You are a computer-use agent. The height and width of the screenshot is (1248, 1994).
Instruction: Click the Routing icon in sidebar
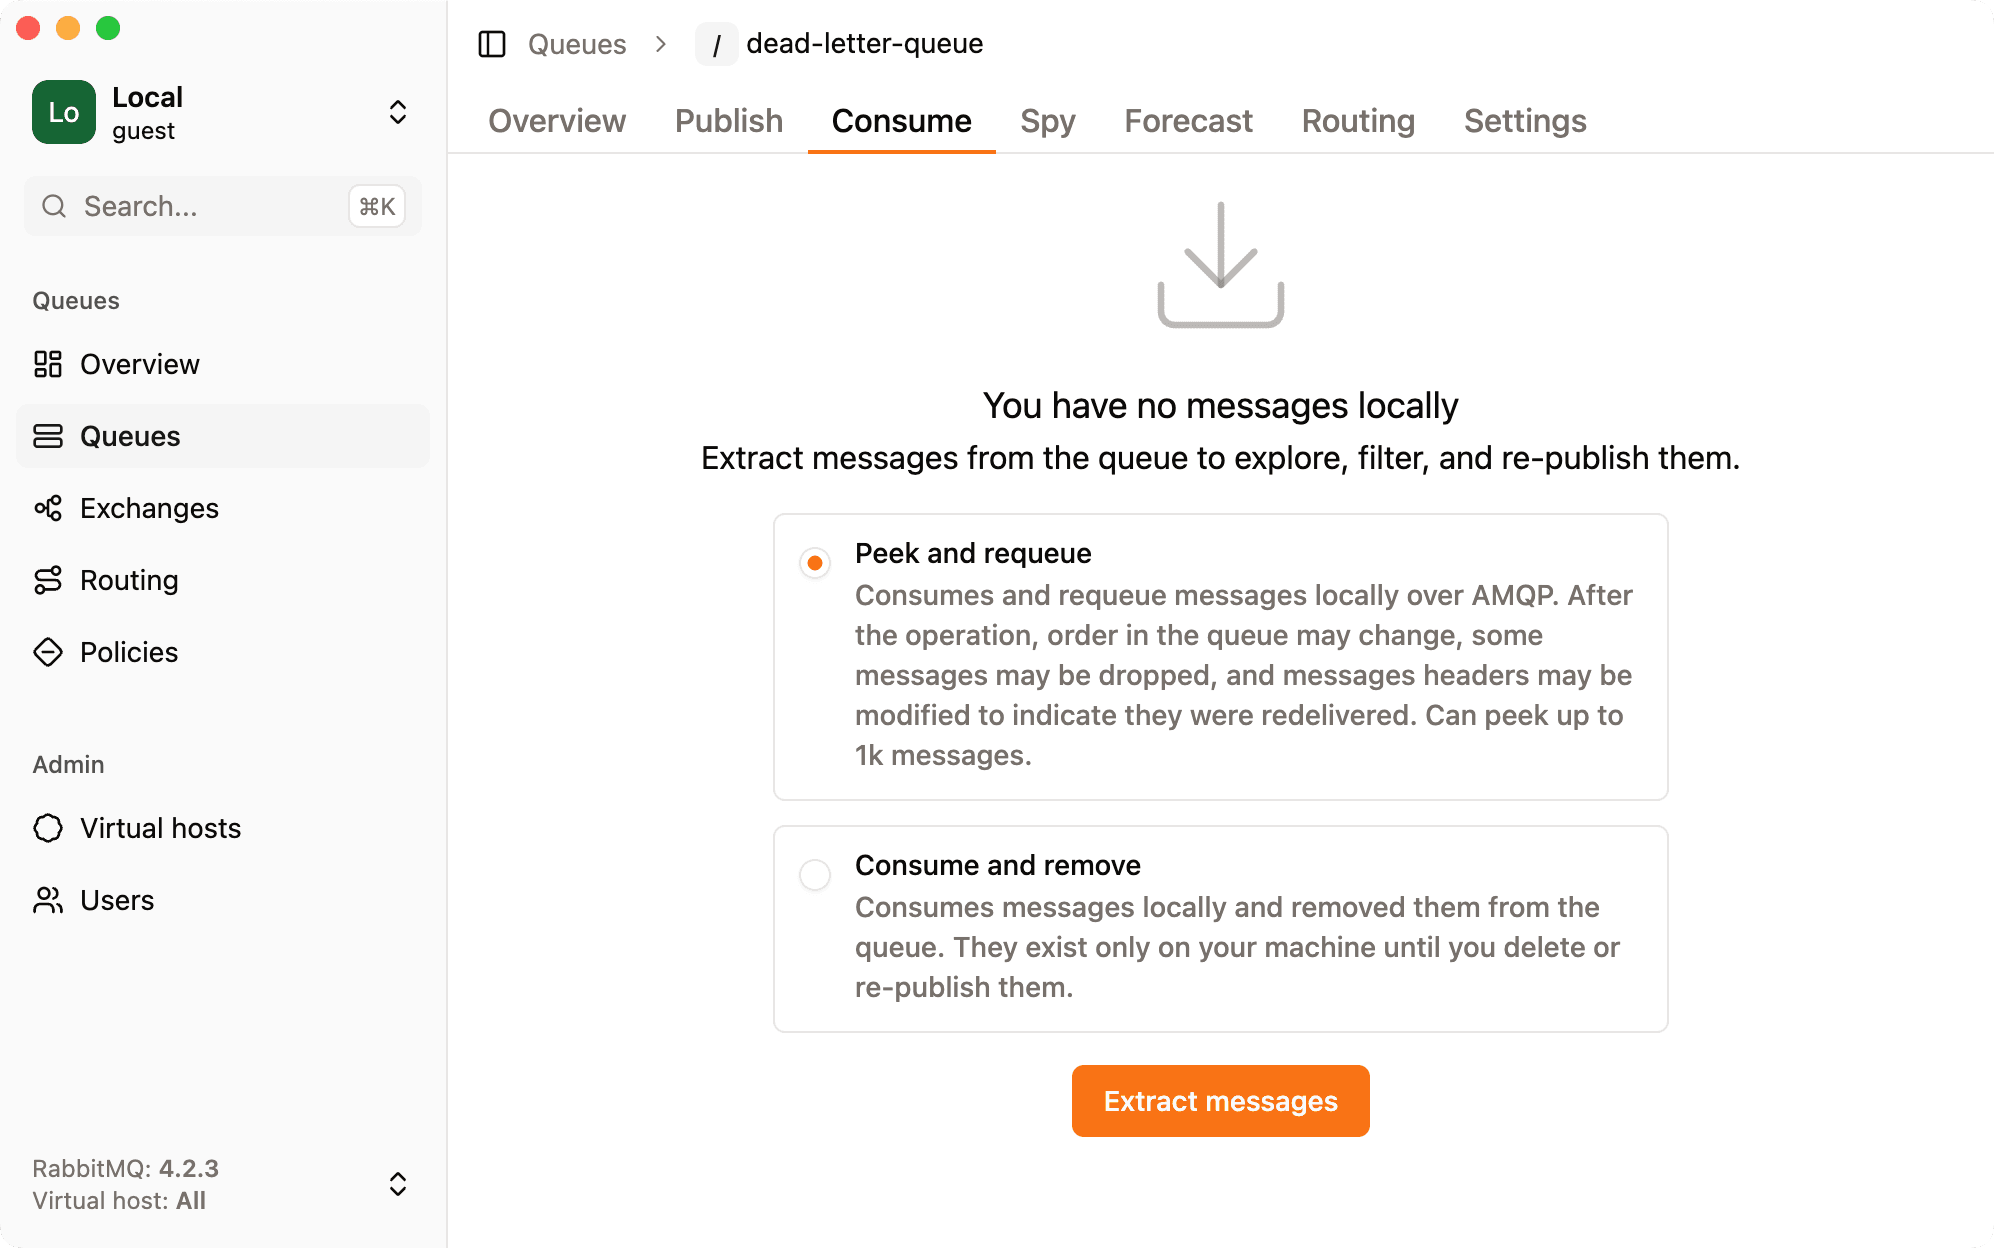point(48,580)
